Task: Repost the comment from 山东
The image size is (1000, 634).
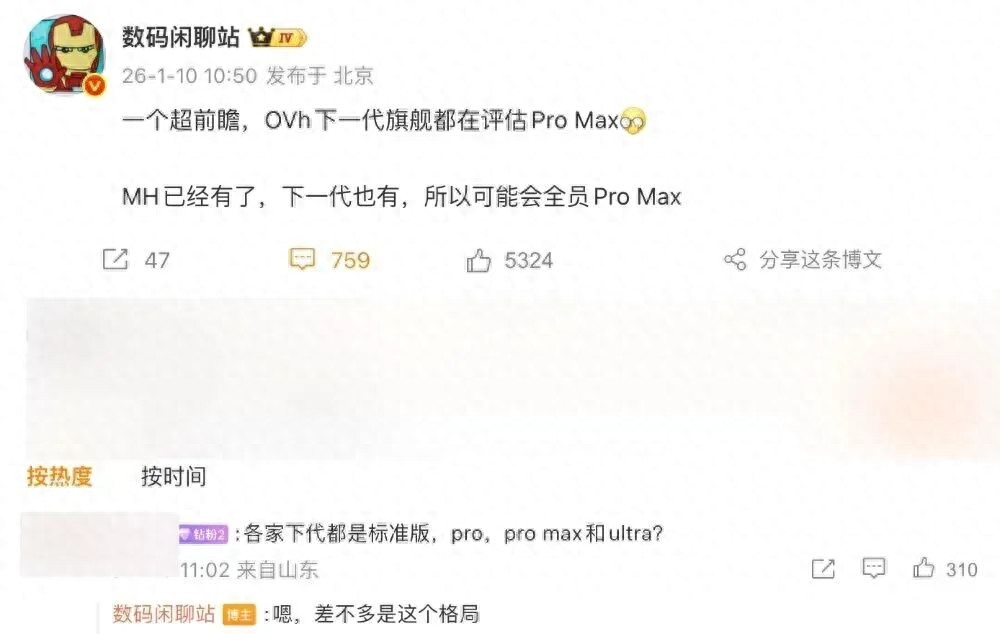Action: pyautogui.click(x=823, y=568)
